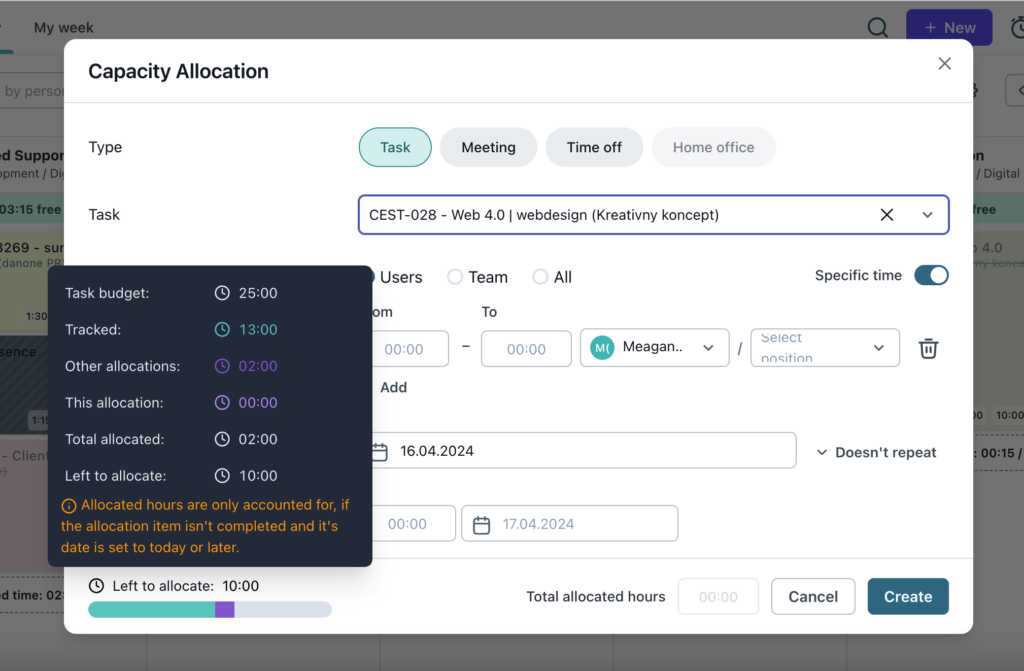Click clock icon beside Left to allocate: 10:00
1024x671 pixels.
[96, 585]
